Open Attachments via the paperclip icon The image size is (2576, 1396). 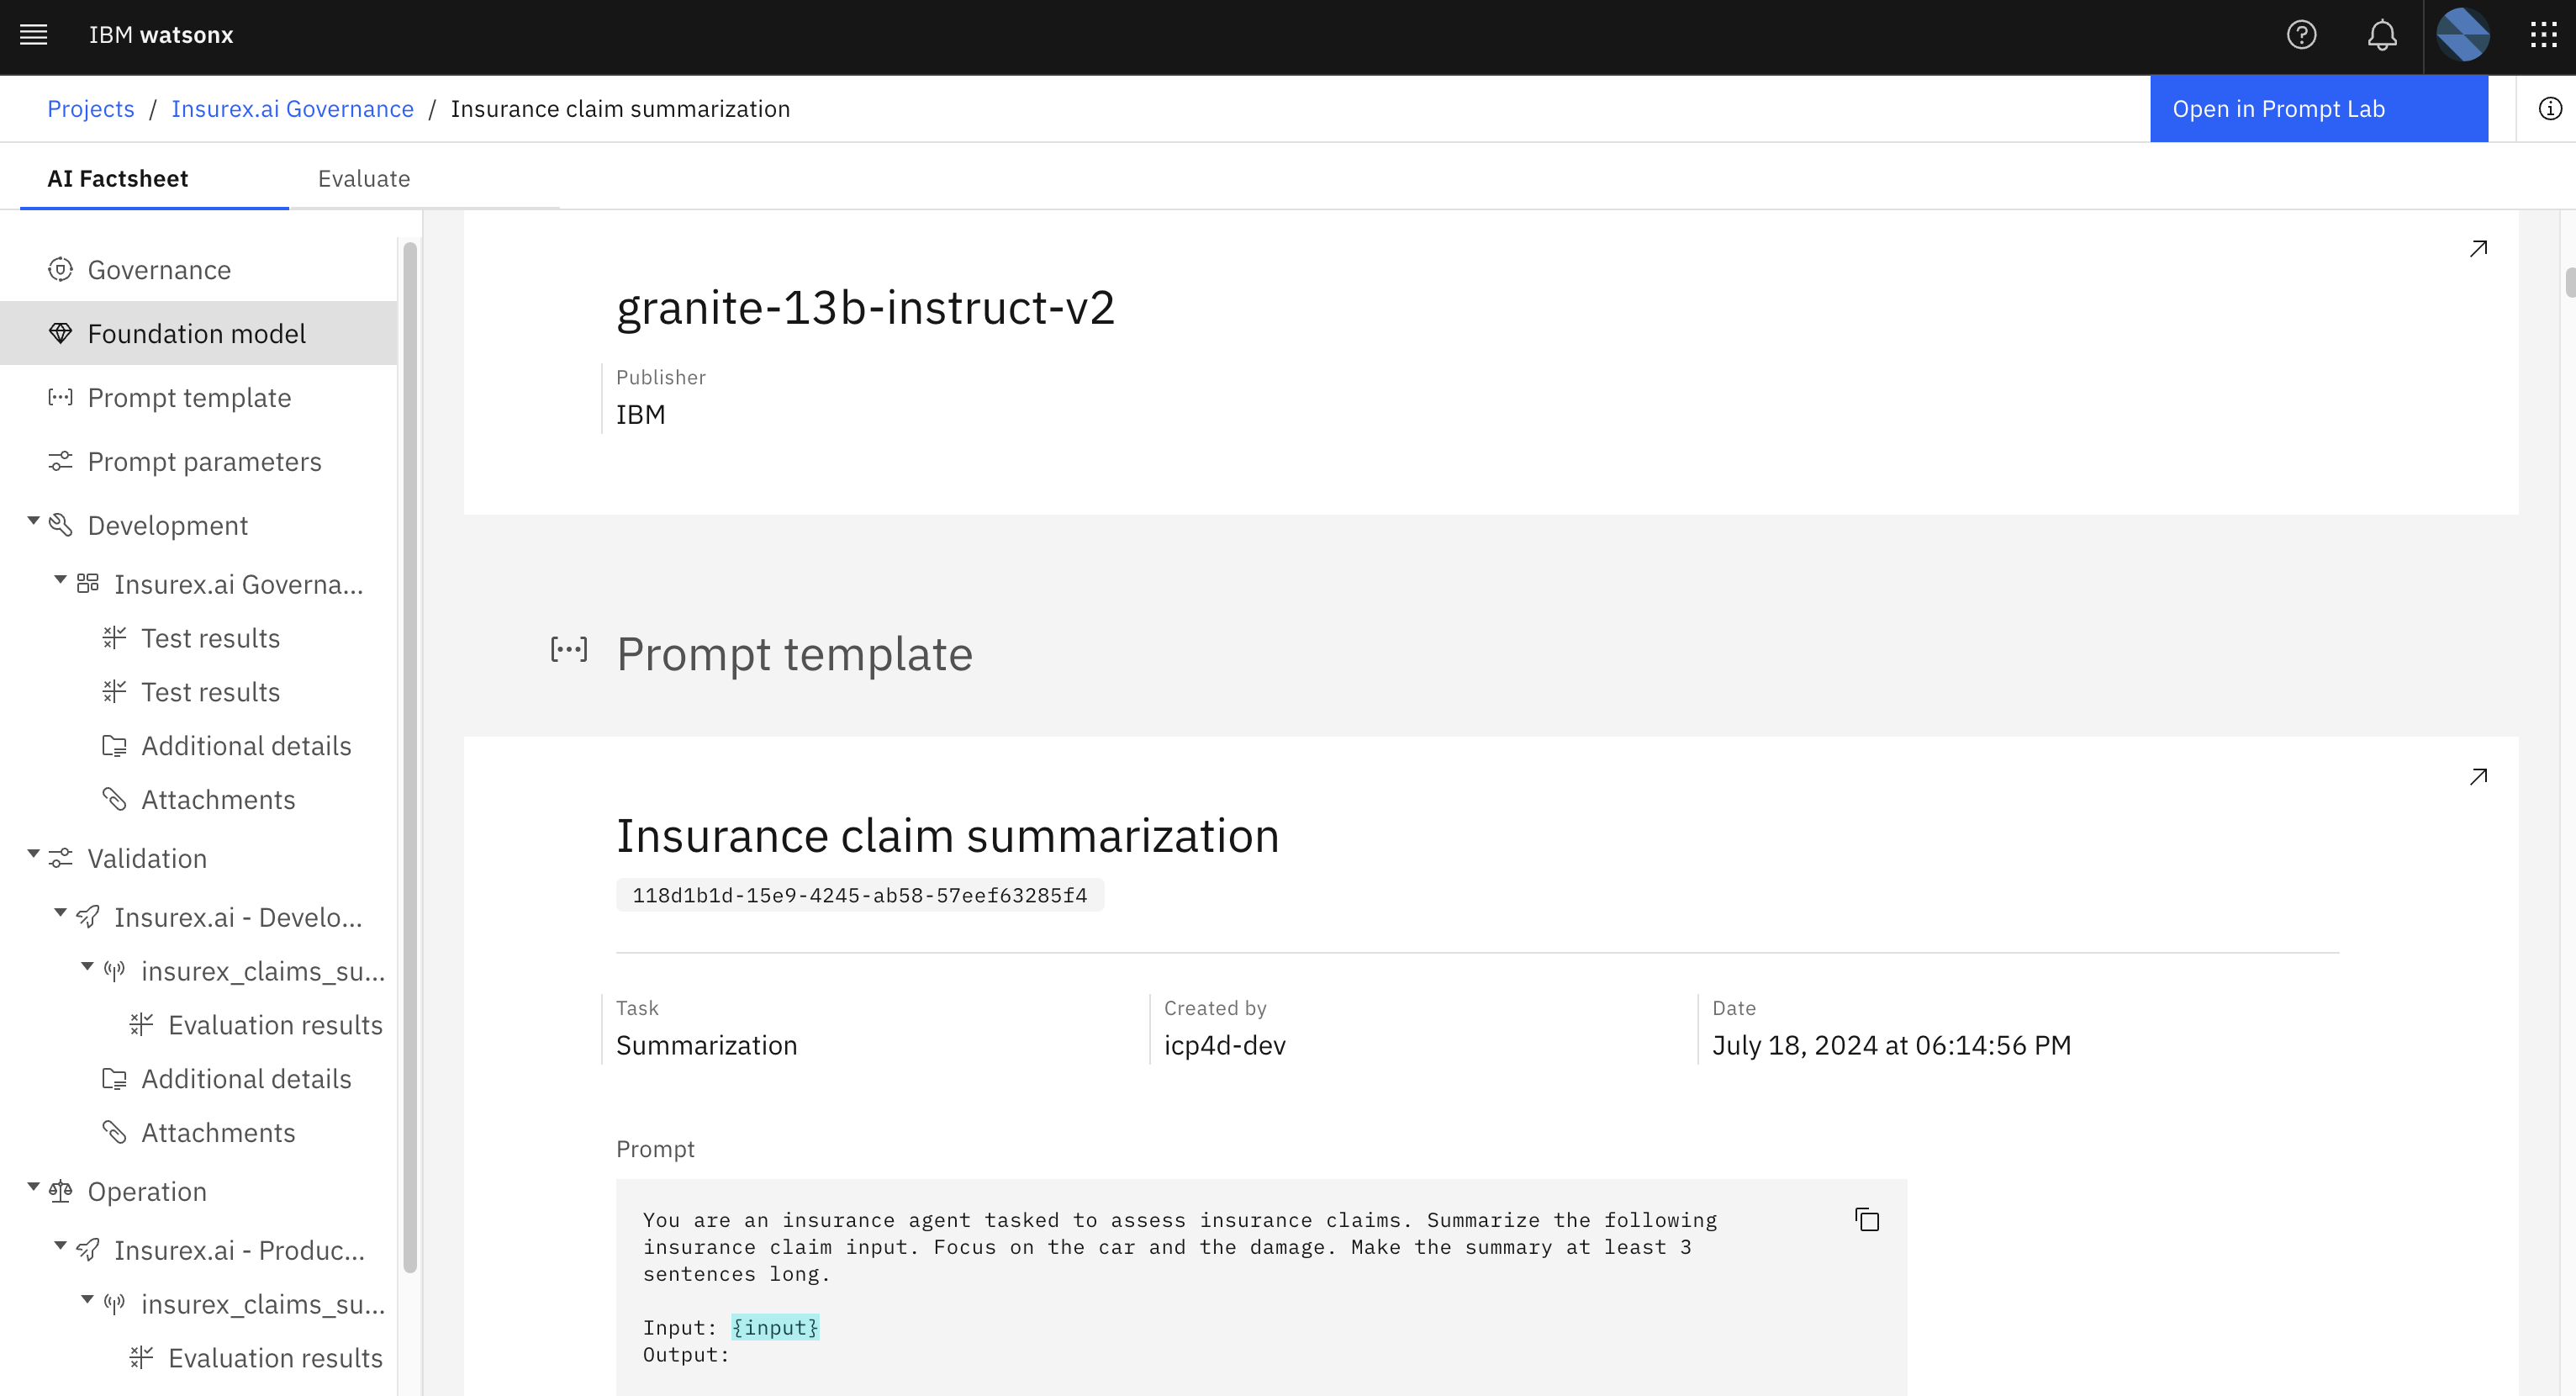coord(114,799)
